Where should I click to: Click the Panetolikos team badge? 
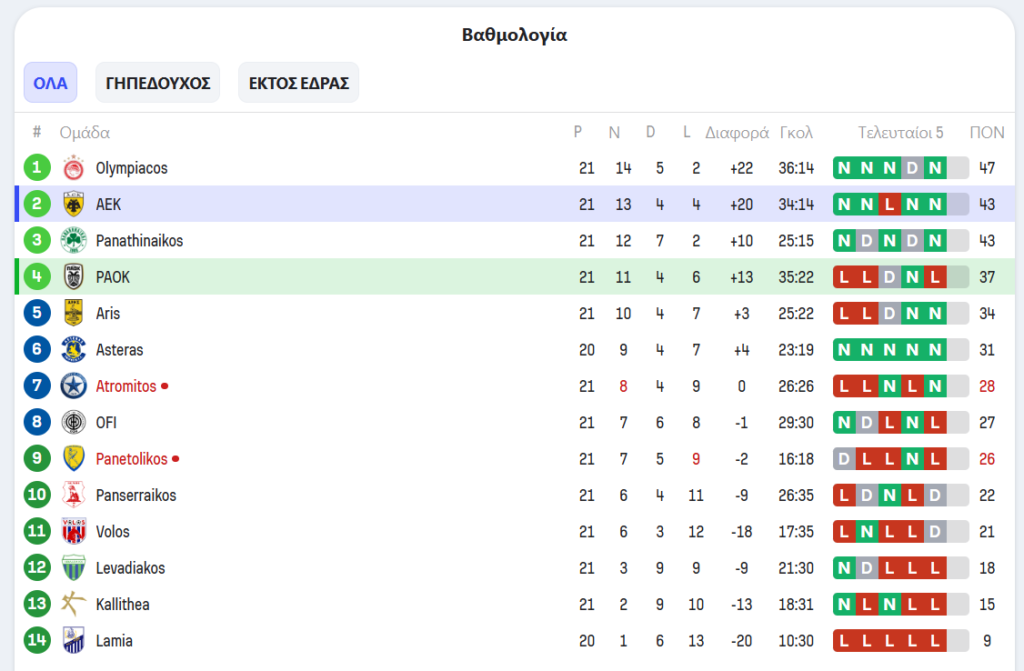coord(73,459)
